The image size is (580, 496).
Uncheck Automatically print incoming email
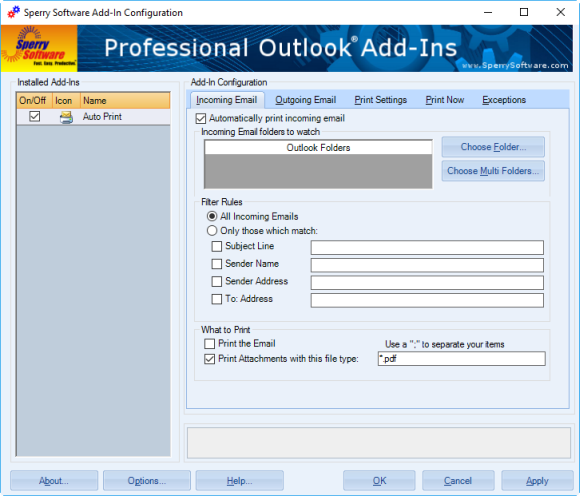click(x=200, y=119)
